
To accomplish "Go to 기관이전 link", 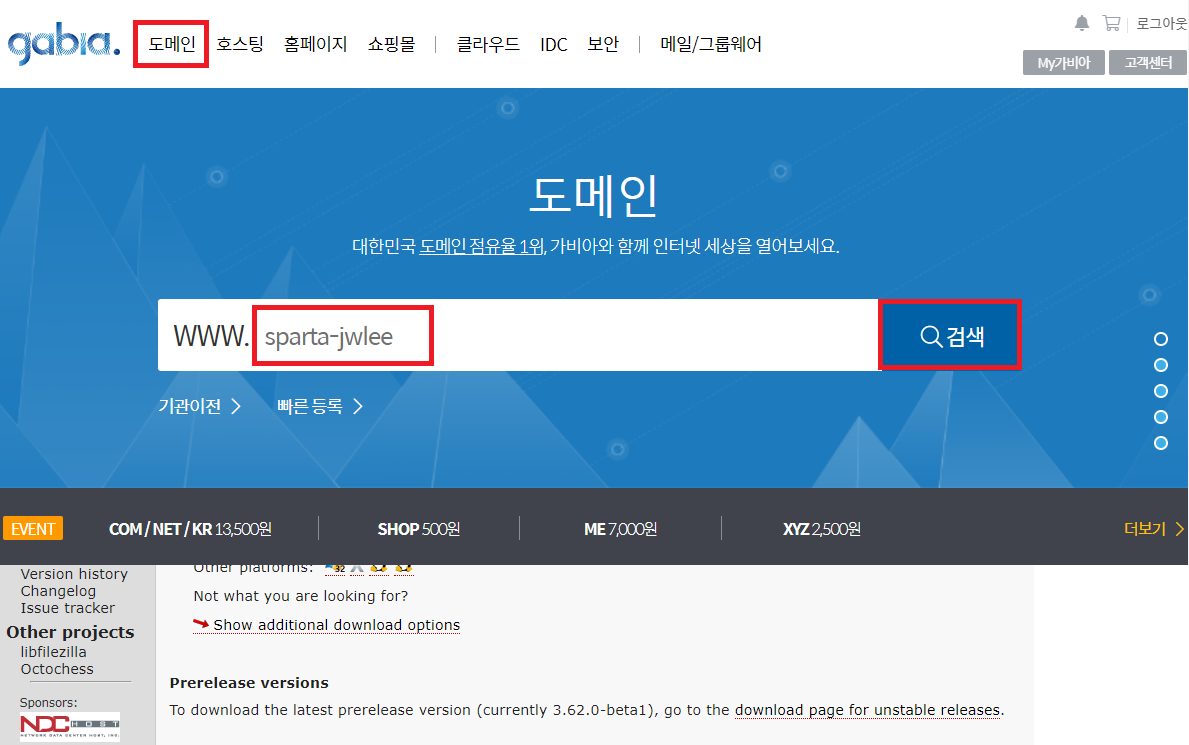I will [x=199, y=406].
